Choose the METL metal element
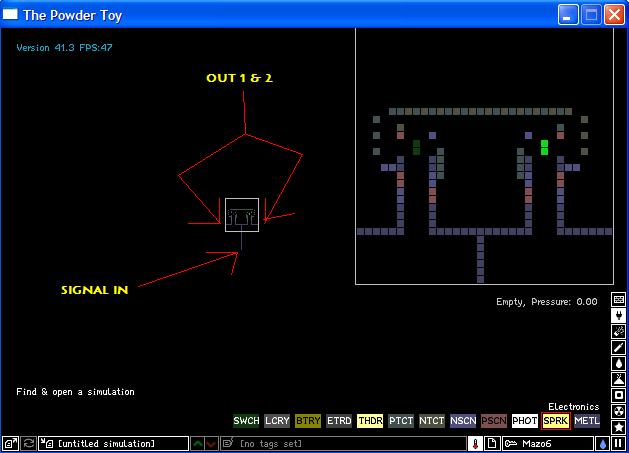 (587, 422)
